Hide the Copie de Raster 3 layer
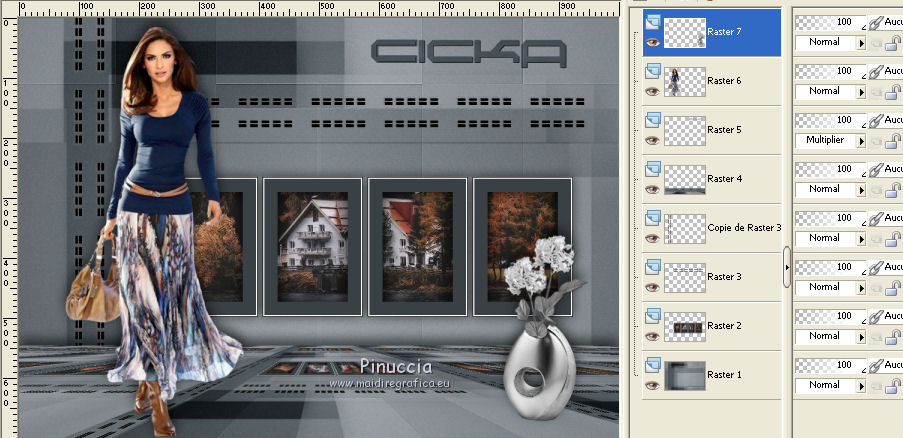The image size is (903, 438). pyautogui.click(x=652, y=238)
